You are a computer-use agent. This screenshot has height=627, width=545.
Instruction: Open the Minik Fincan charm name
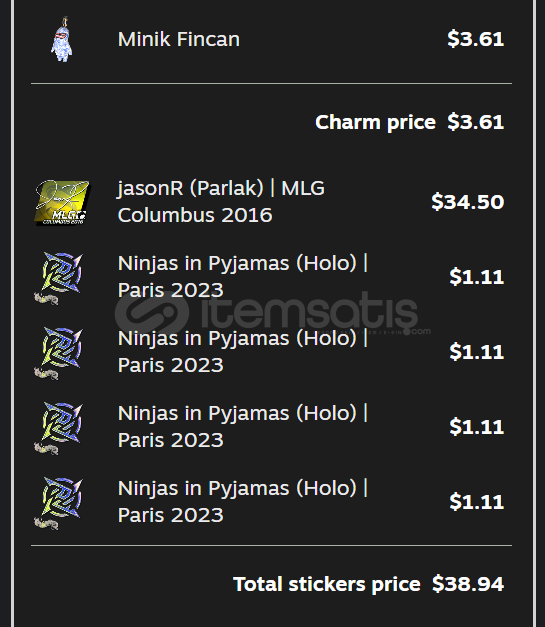click(179, 39)
